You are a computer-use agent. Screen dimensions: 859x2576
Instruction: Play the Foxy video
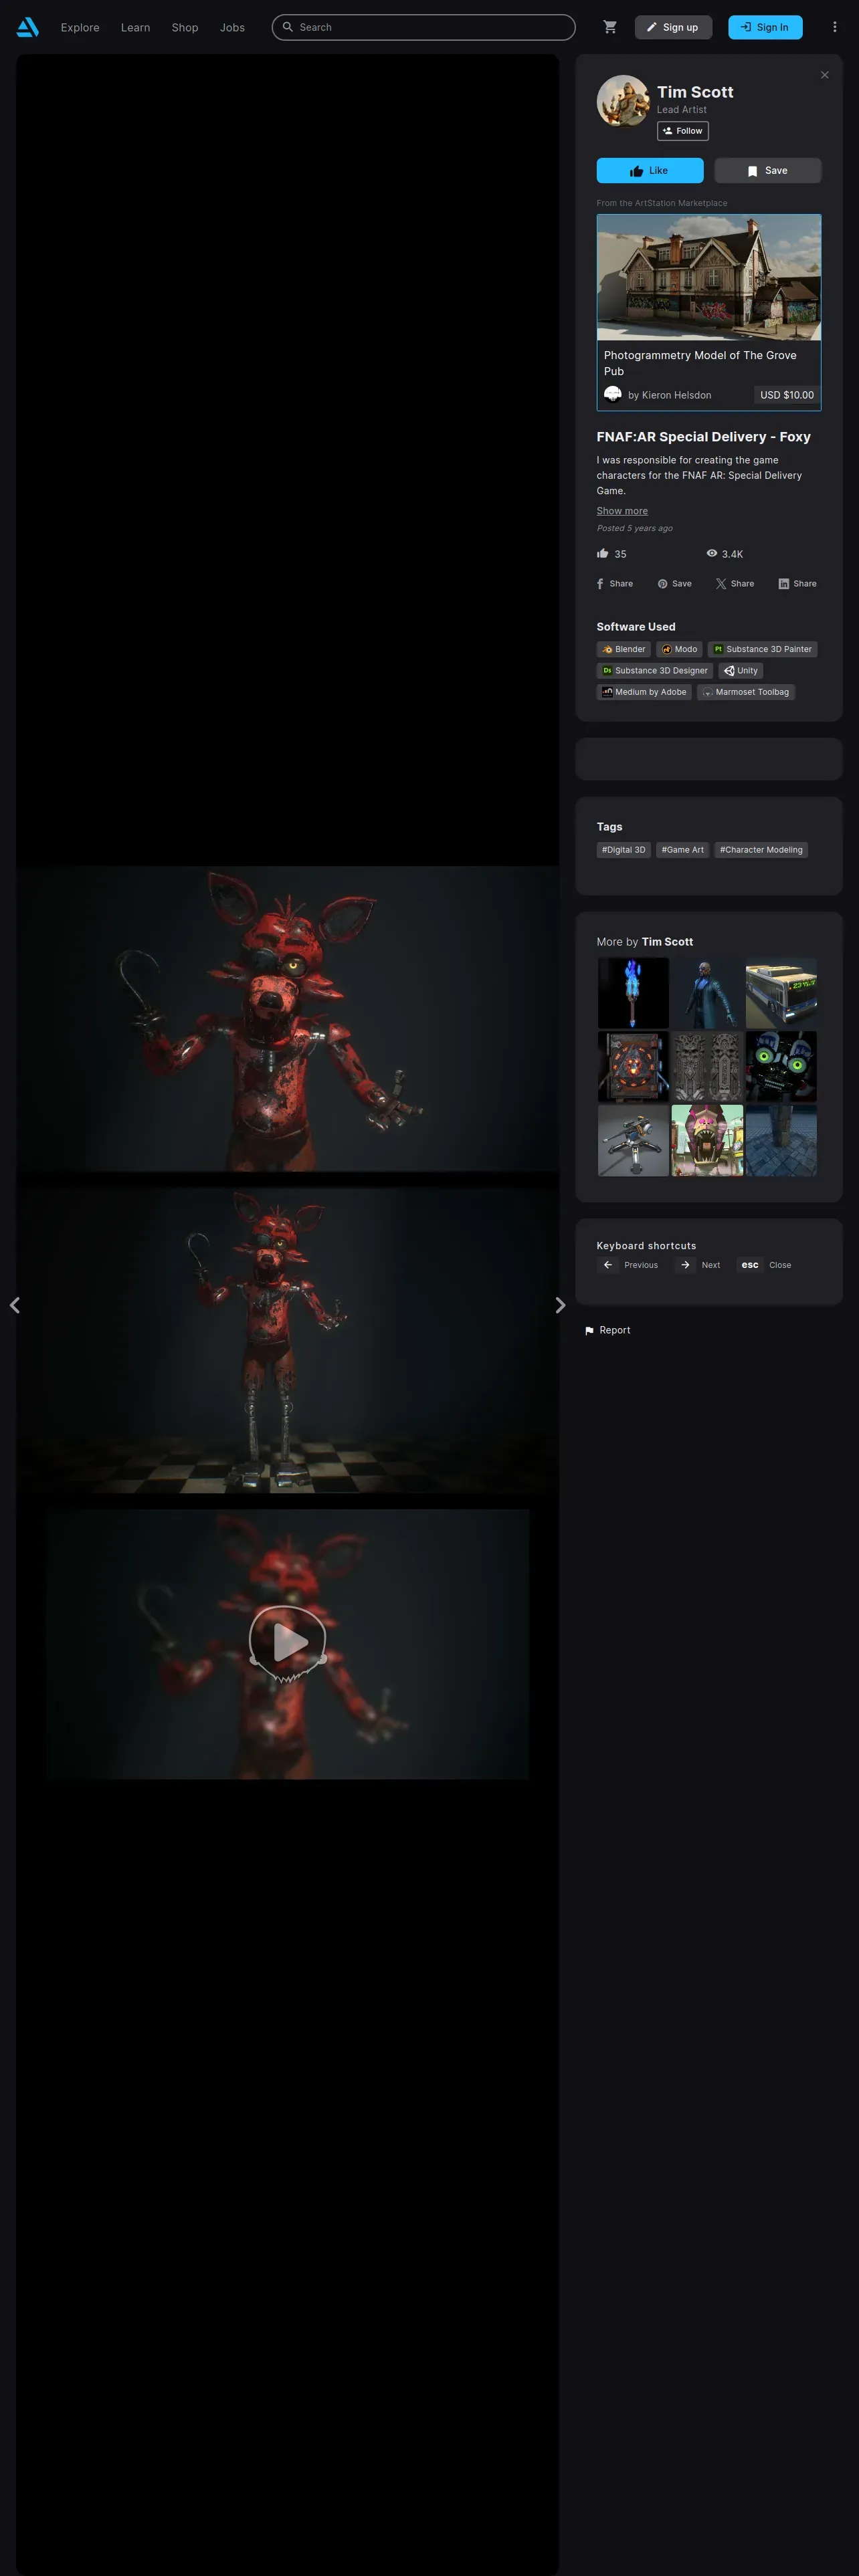point(287,1642)
